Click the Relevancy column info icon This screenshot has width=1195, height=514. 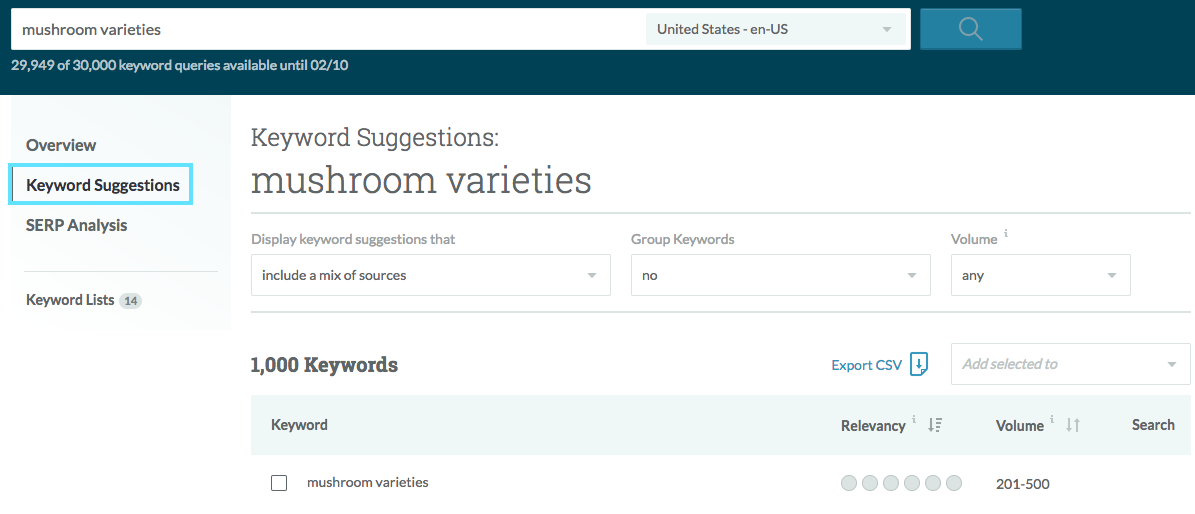click(914, 420)
